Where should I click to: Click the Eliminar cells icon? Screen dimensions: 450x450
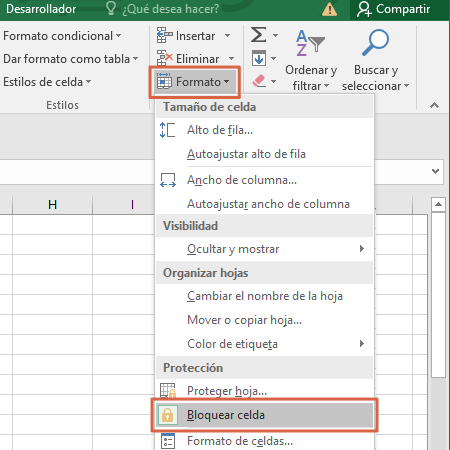(x=165, y=58)
